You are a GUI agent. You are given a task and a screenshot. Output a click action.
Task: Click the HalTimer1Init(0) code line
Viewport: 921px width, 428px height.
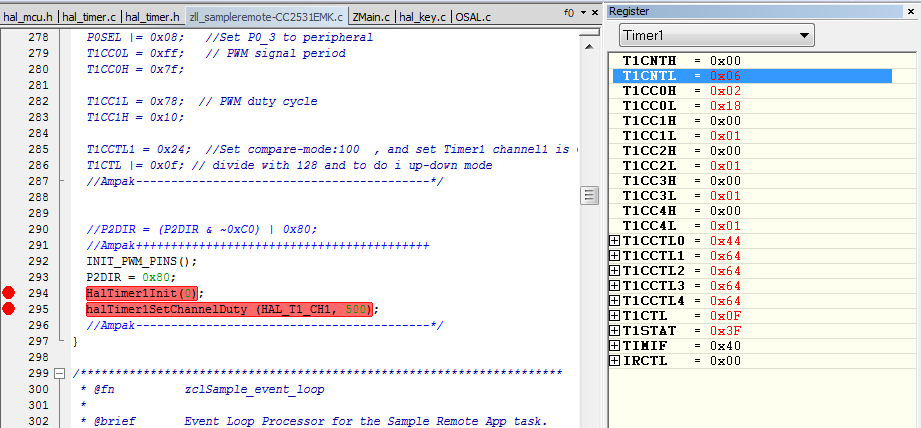tap(145, 293)
